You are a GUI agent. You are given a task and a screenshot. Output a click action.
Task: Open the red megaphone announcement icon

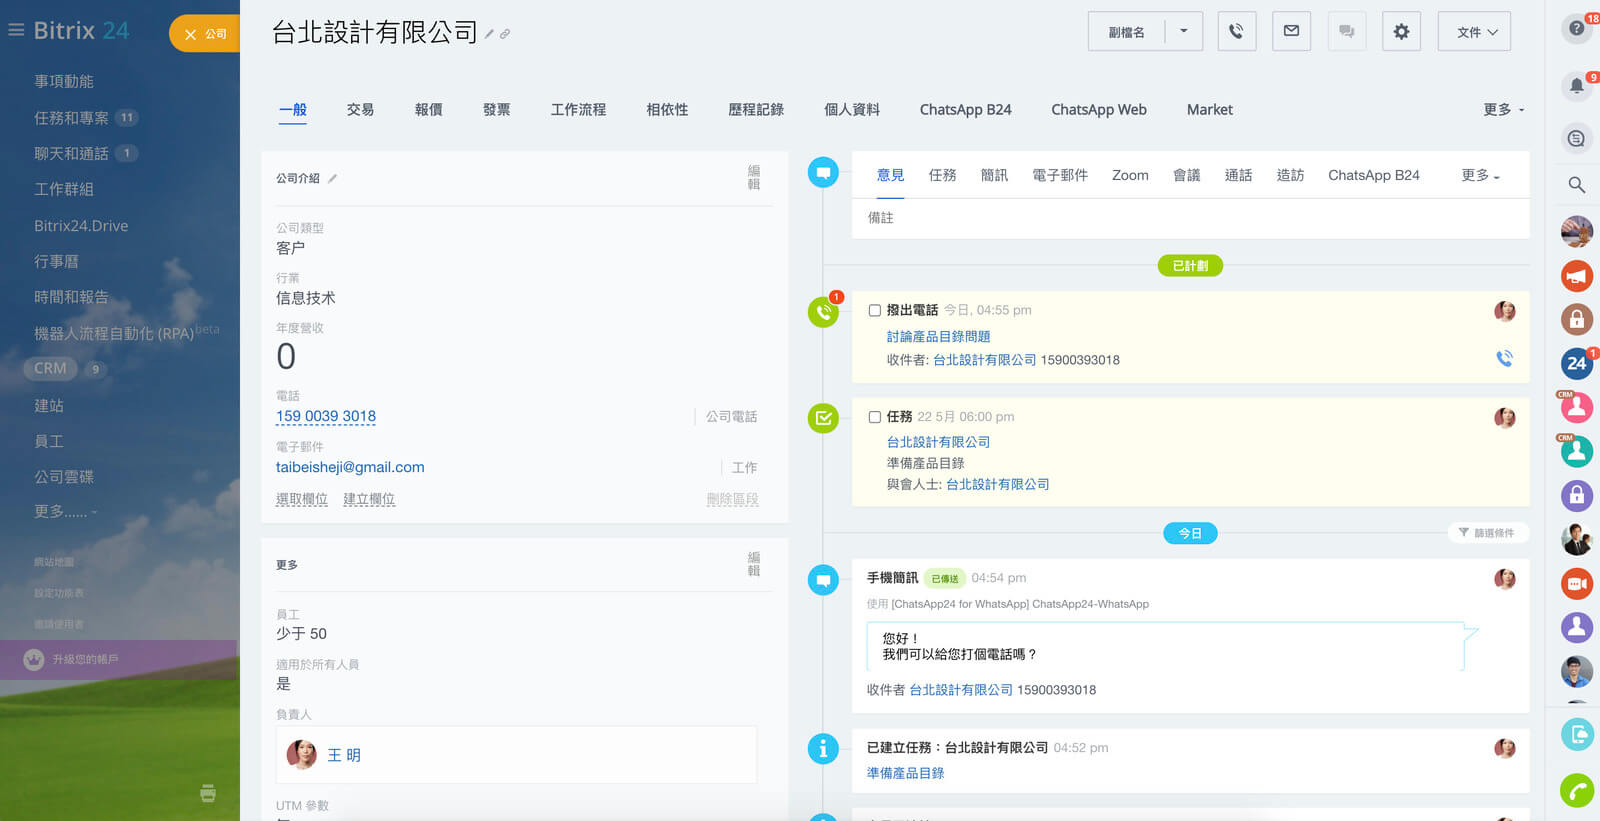[x=1577, y=276]
